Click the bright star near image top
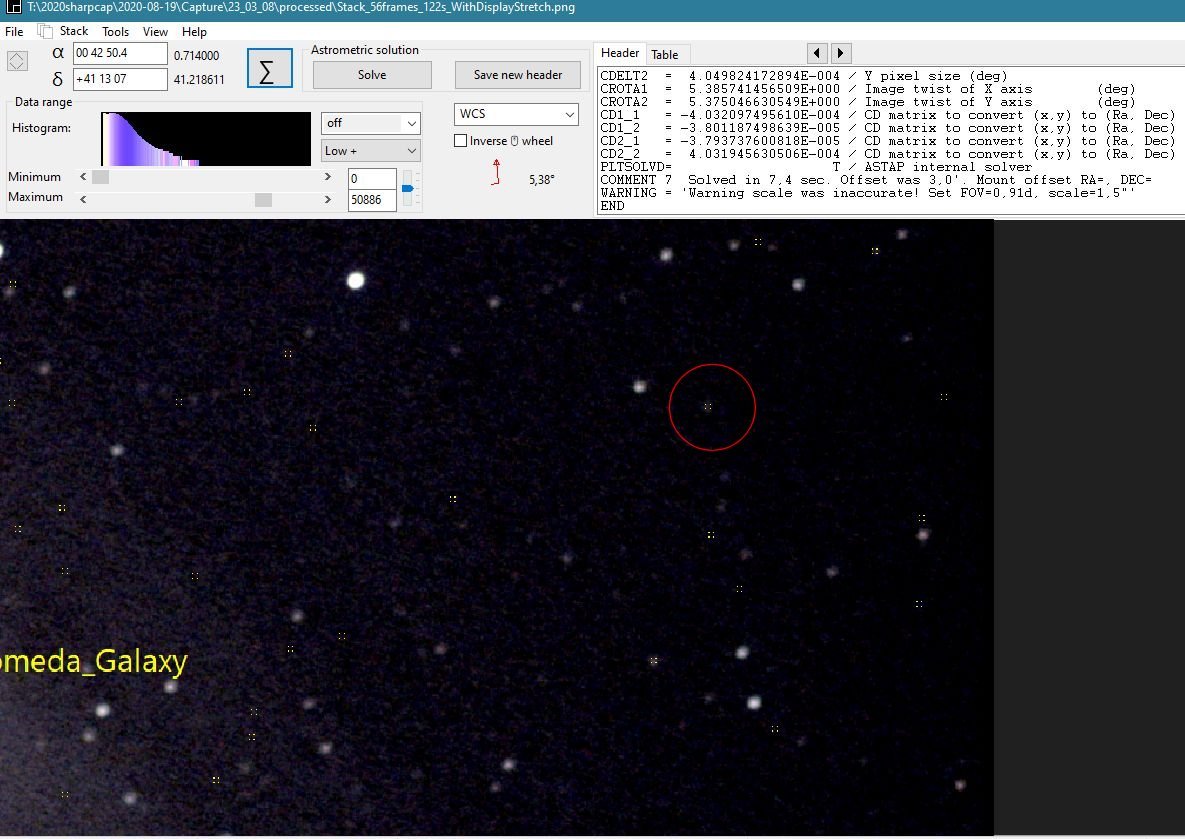 pos(355,280)
